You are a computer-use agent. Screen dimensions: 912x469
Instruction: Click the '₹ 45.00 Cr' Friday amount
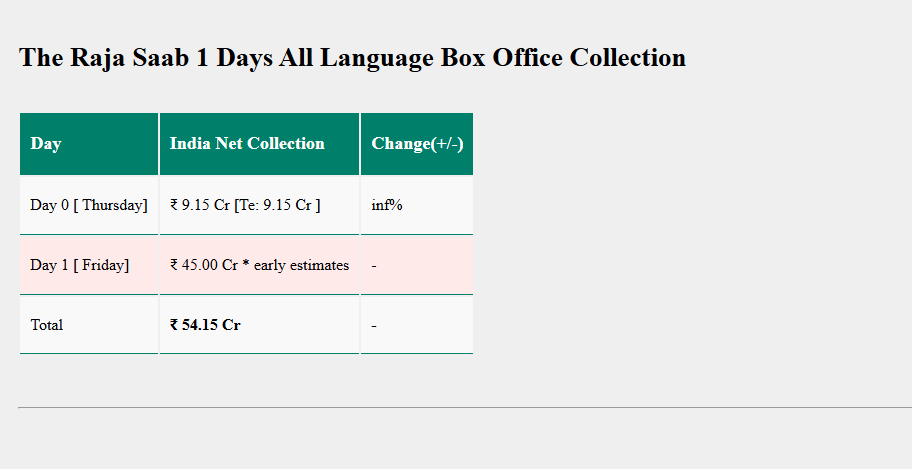coord(204,265)
